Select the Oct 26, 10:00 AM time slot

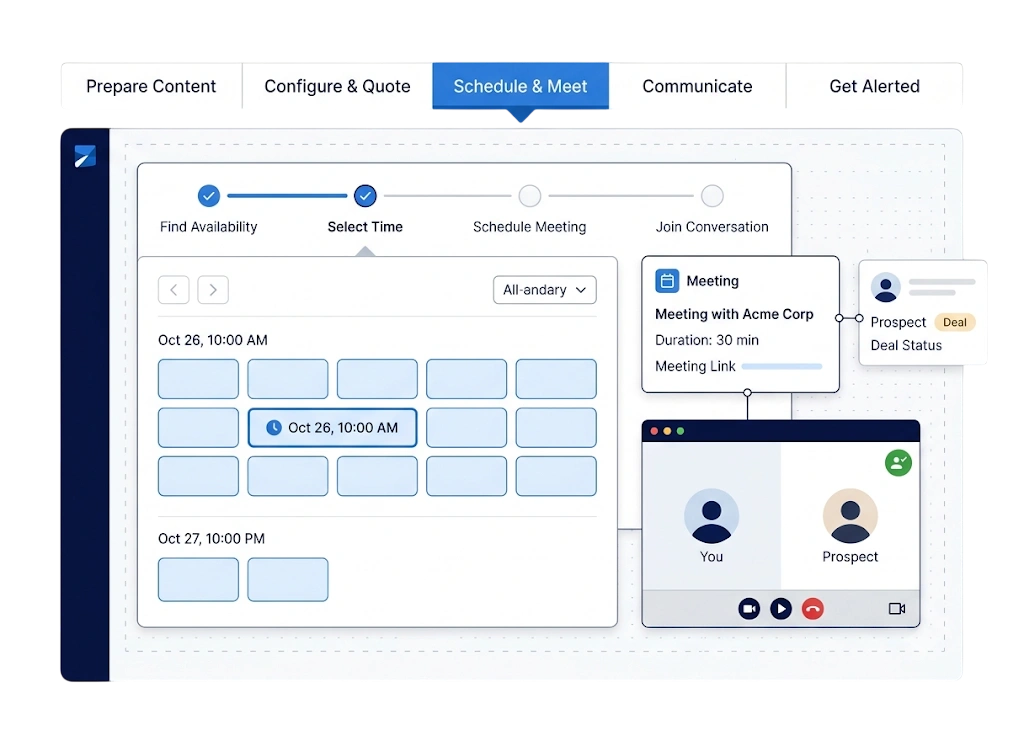(332, 428)
